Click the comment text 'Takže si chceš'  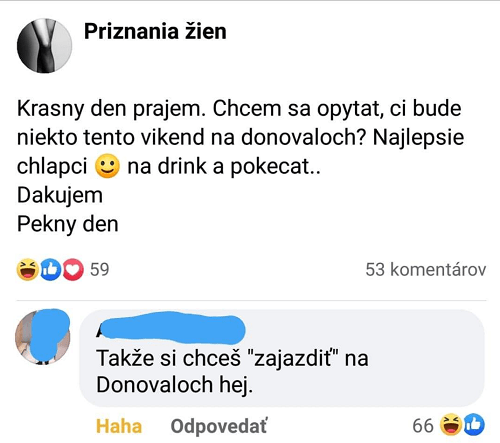[x=168, y=359]
